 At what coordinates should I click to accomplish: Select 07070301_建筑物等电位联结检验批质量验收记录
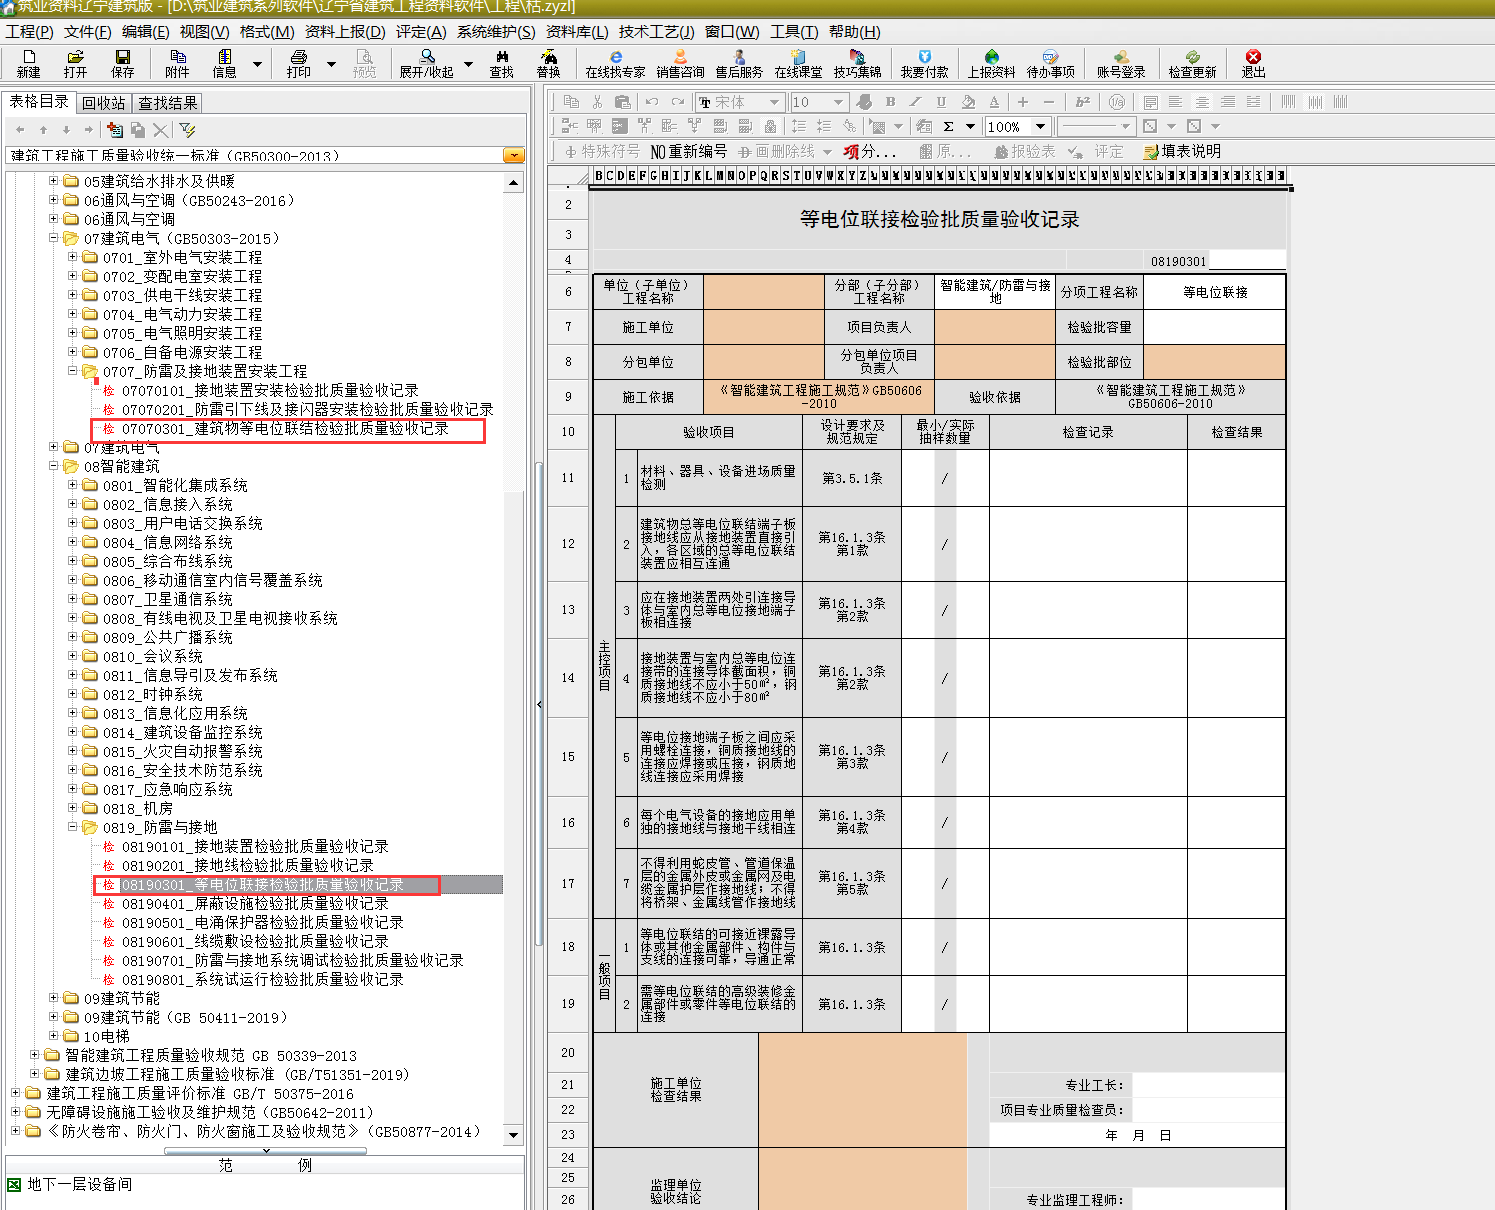coord(285,429)
